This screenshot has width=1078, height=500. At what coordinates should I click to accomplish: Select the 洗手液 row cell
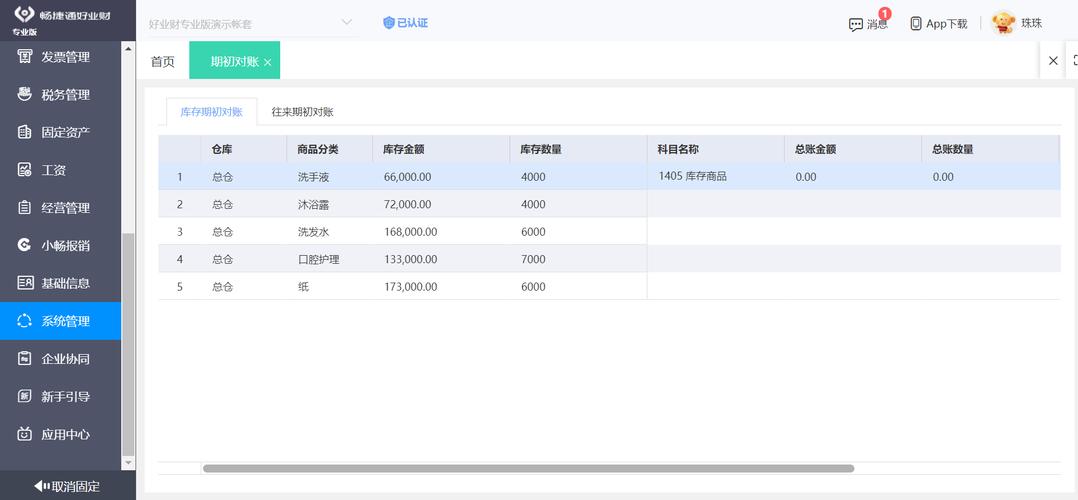pos(329,177)
